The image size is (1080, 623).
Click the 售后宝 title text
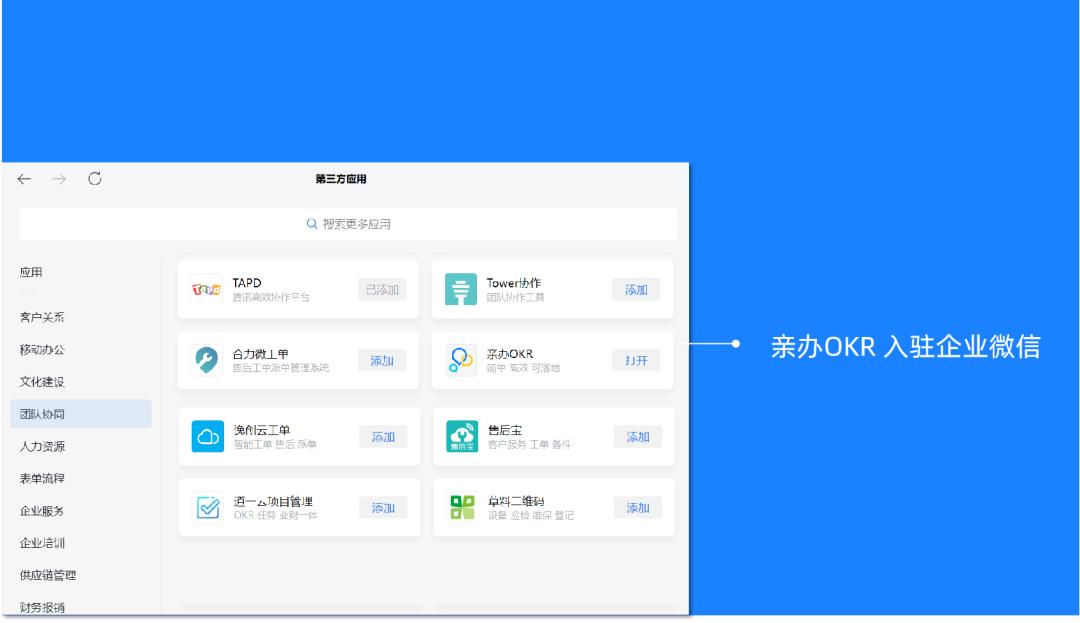505,430
